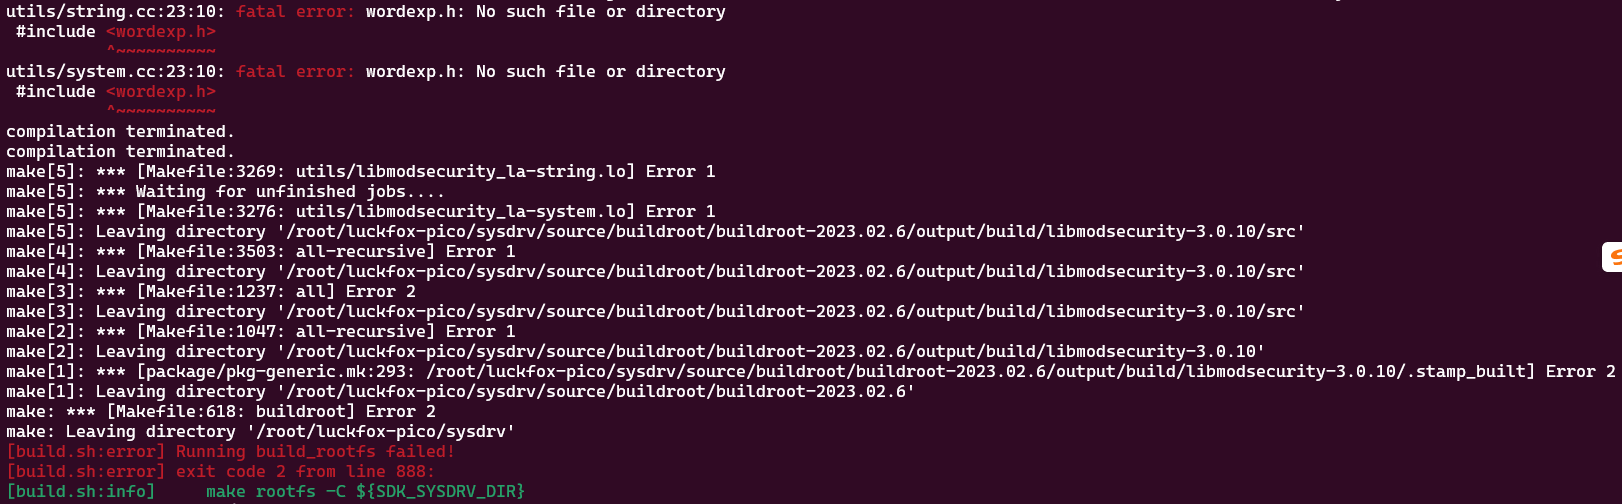The width and height of the screenshot is (1622, 504).
Task: Click the second '<wordexp.h>' include text
Action: point(161,92)
